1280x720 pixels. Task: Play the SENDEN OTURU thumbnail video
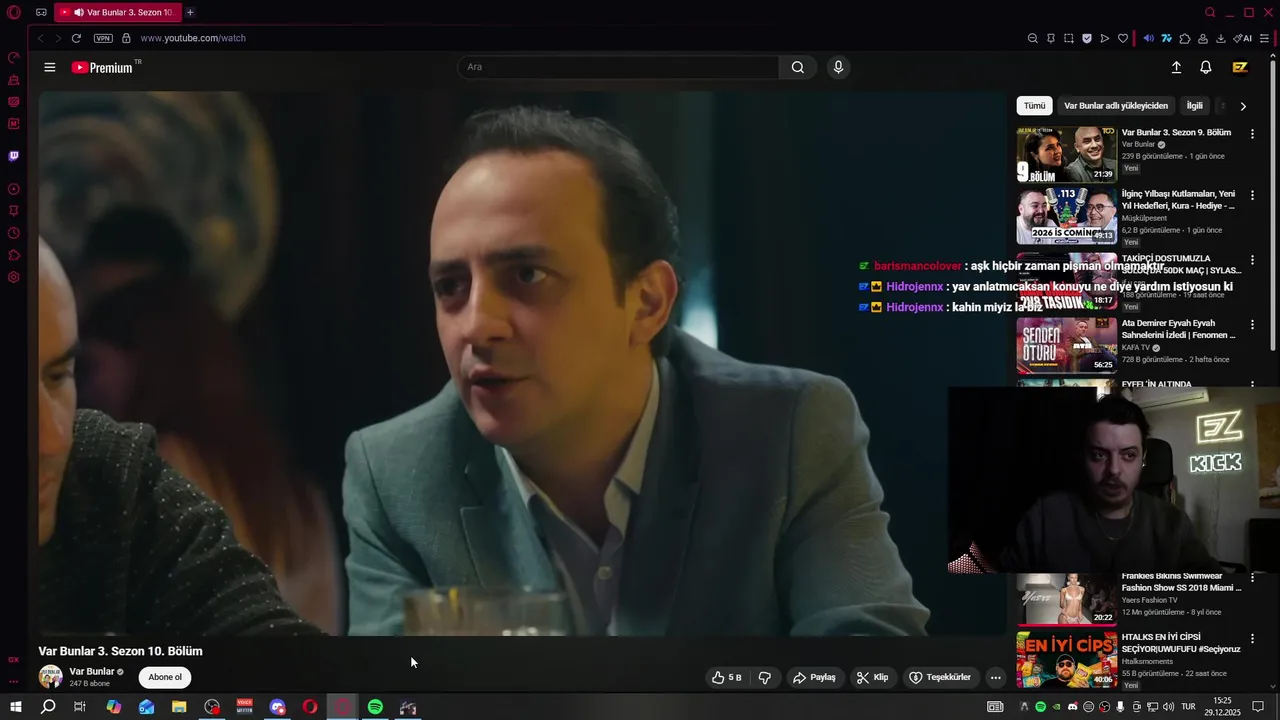coord(1067,345)
